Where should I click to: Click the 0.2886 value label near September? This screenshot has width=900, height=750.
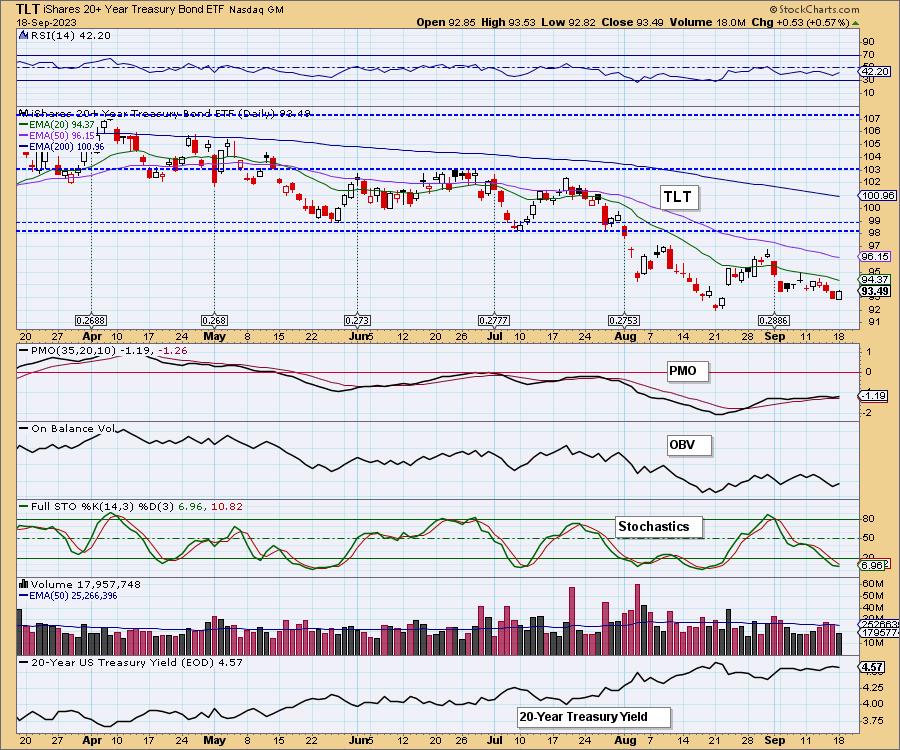point(774,320)
